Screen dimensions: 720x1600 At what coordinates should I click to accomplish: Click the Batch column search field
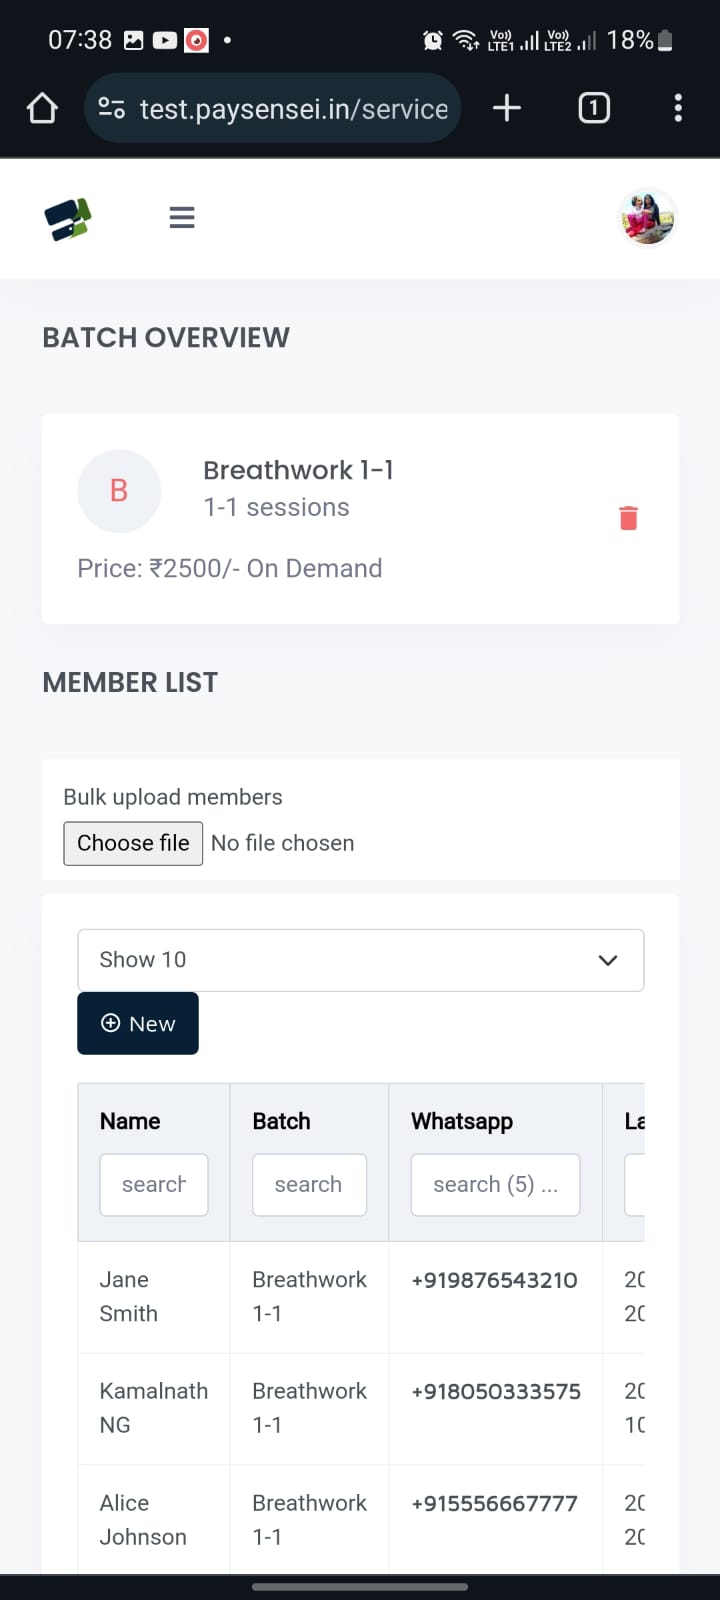[309, 1185]
